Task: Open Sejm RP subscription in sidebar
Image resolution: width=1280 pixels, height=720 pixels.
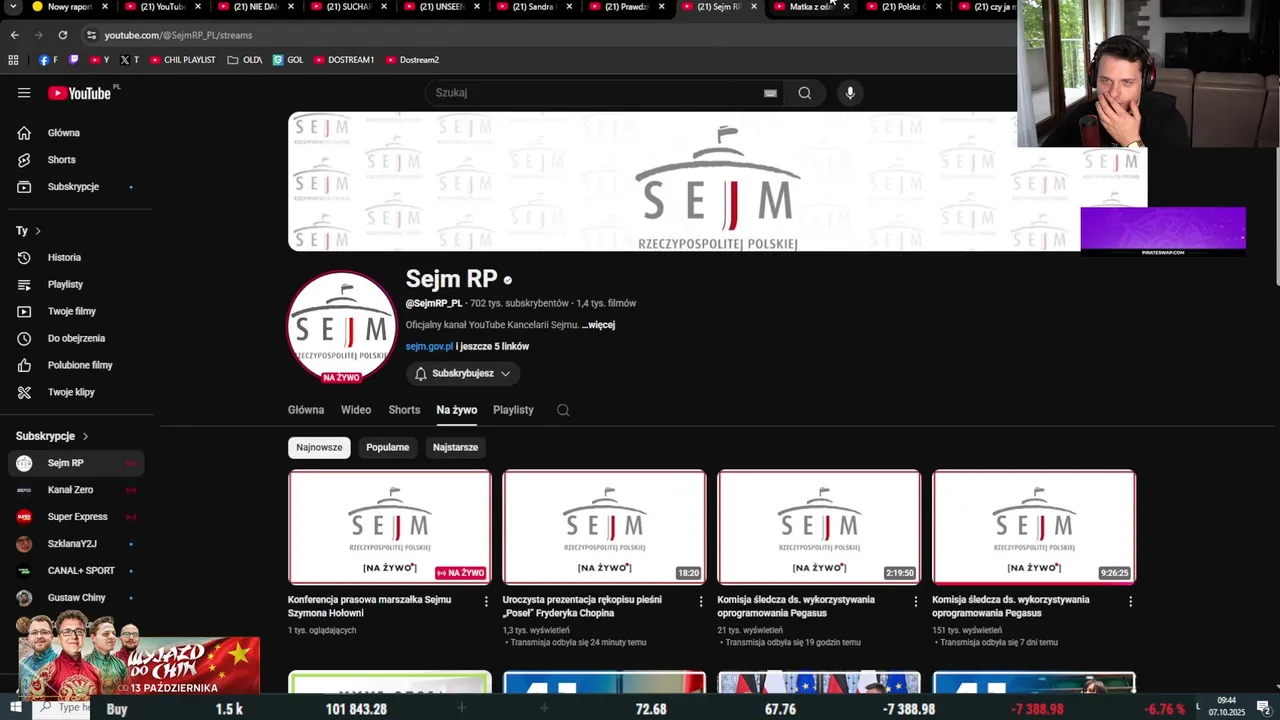Action: click(x=76, y=463)
